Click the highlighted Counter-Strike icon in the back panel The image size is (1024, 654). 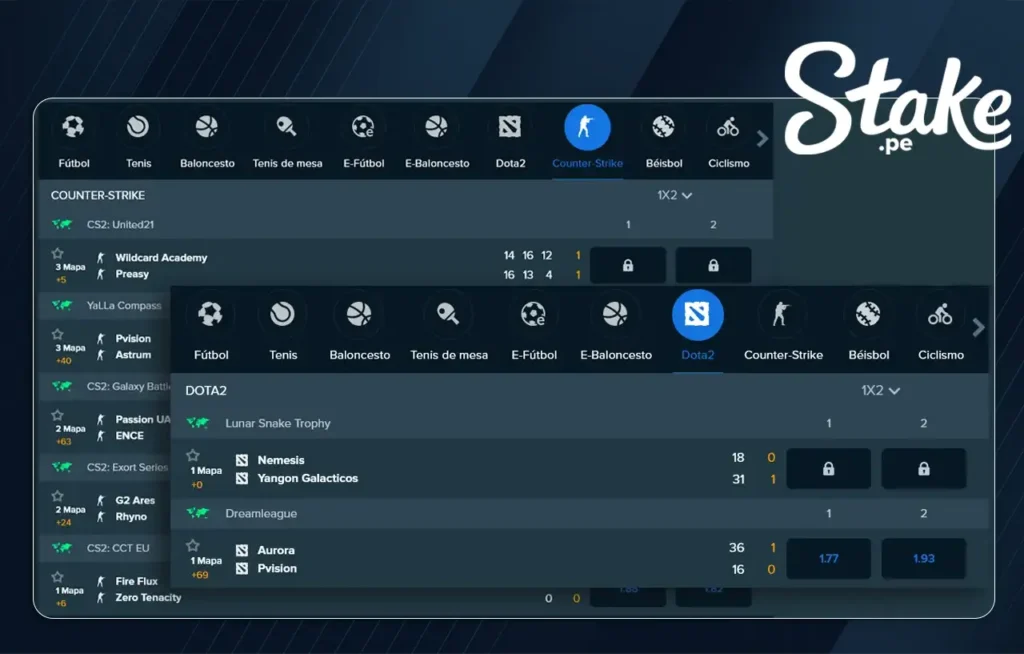(587, 127)
